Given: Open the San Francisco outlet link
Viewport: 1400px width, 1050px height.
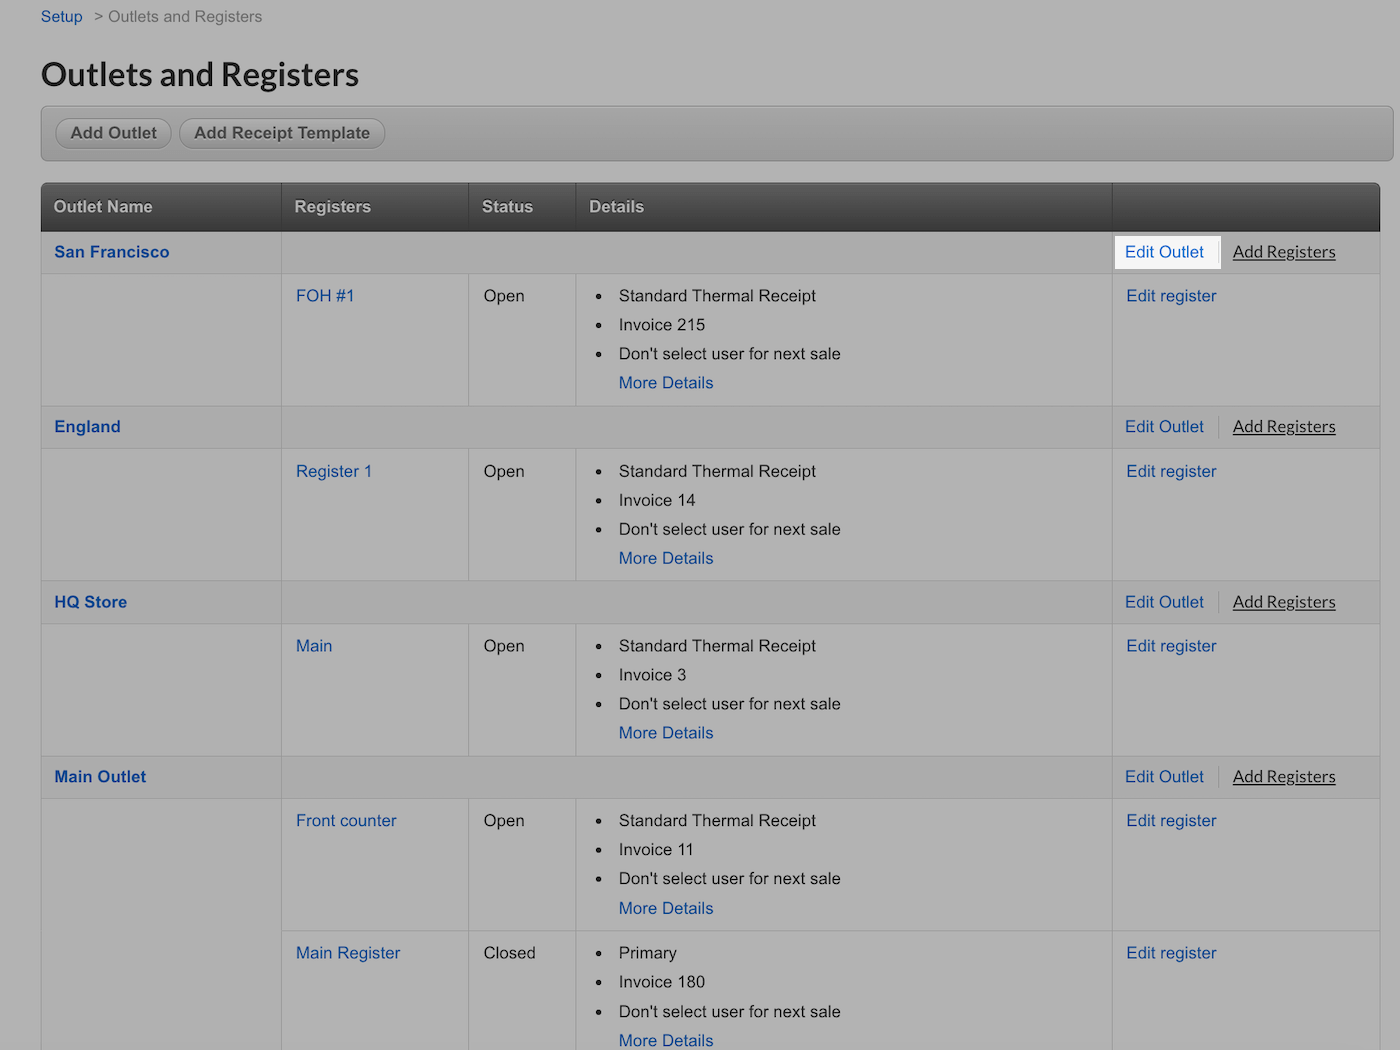Looking at the screenshot, I should pos(111,252).
